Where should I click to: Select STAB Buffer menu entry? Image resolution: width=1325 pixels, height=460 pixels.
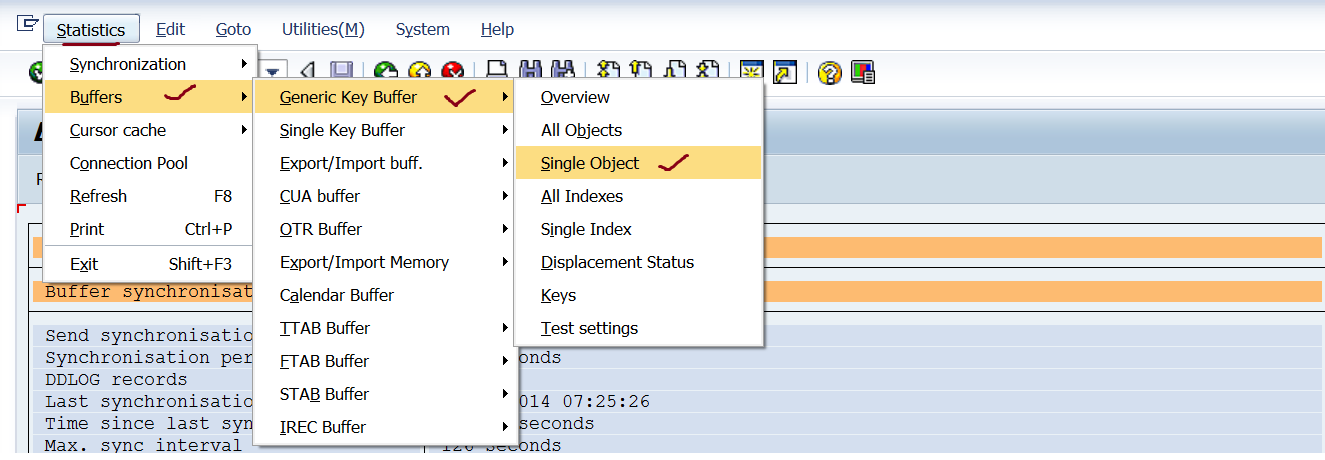[385, 394]
